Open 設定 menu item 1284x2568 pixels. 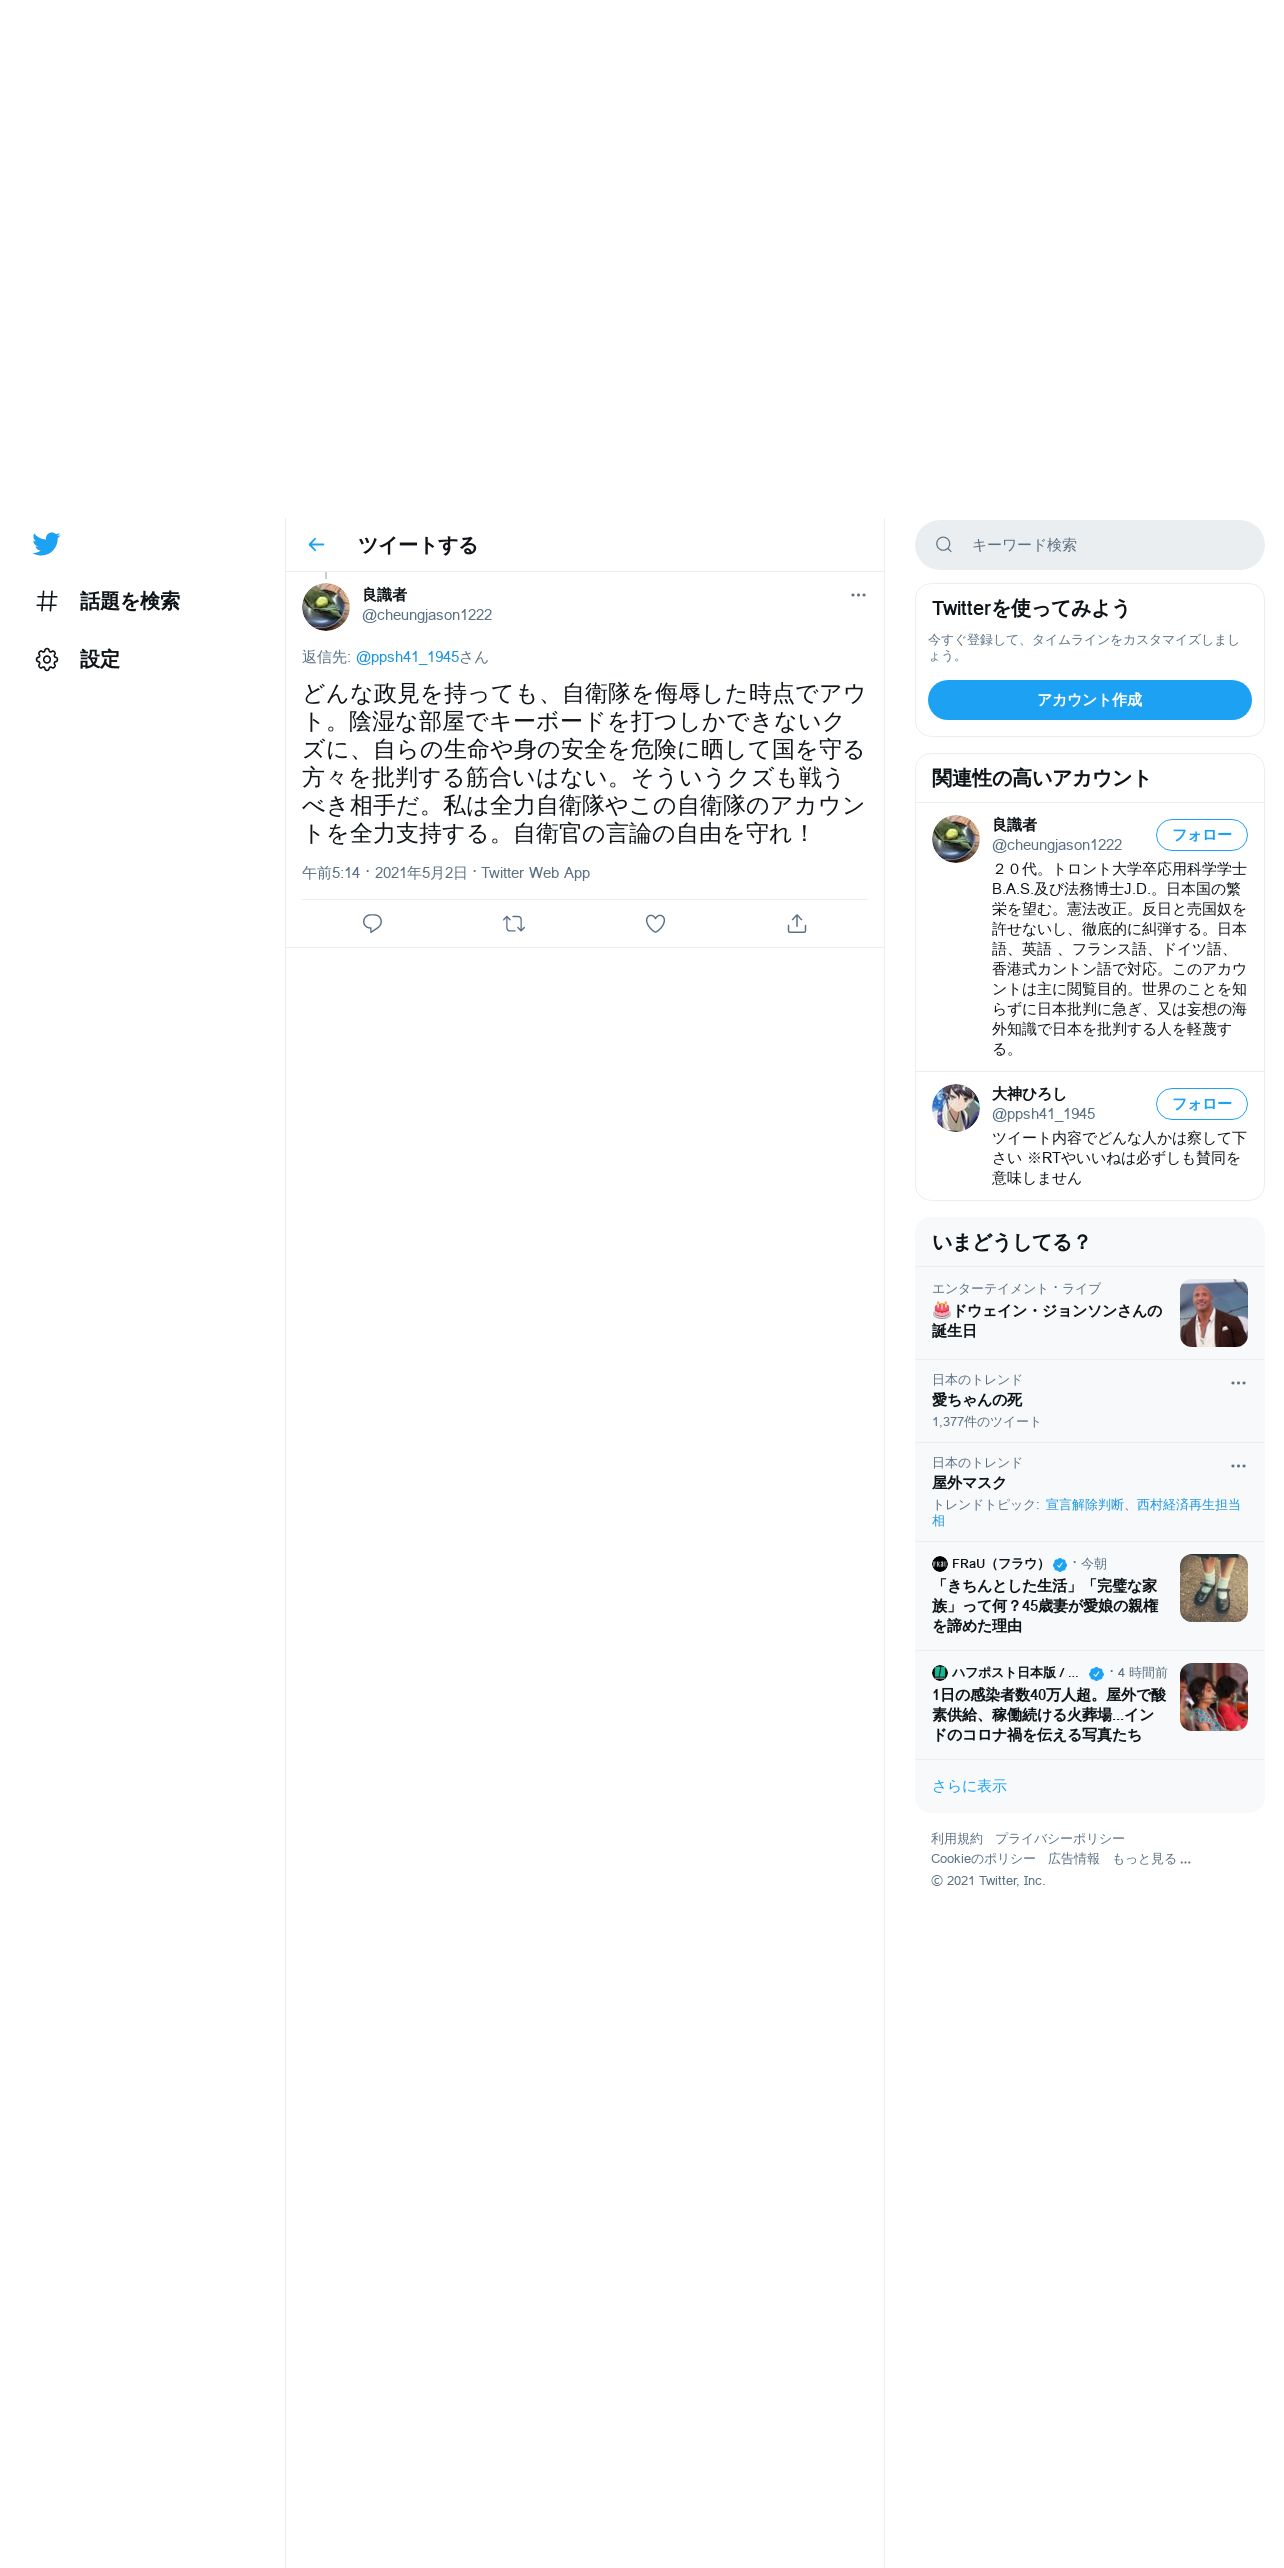point(100,659)
